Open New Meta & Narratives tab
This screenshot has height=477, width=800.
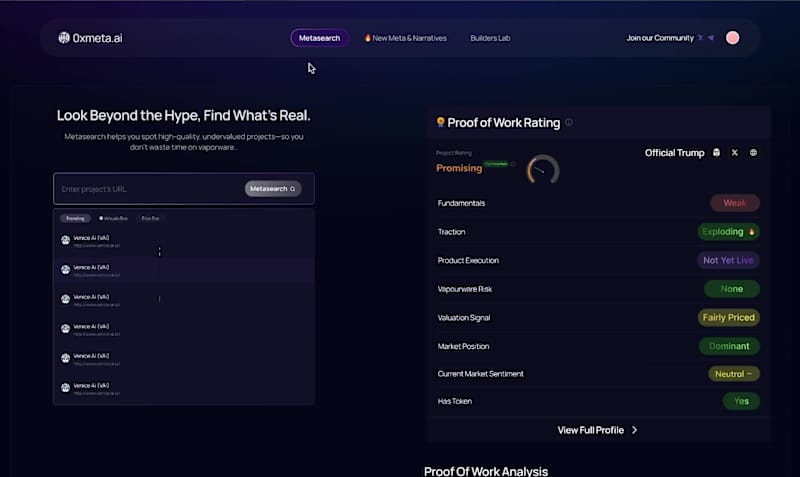406,38
